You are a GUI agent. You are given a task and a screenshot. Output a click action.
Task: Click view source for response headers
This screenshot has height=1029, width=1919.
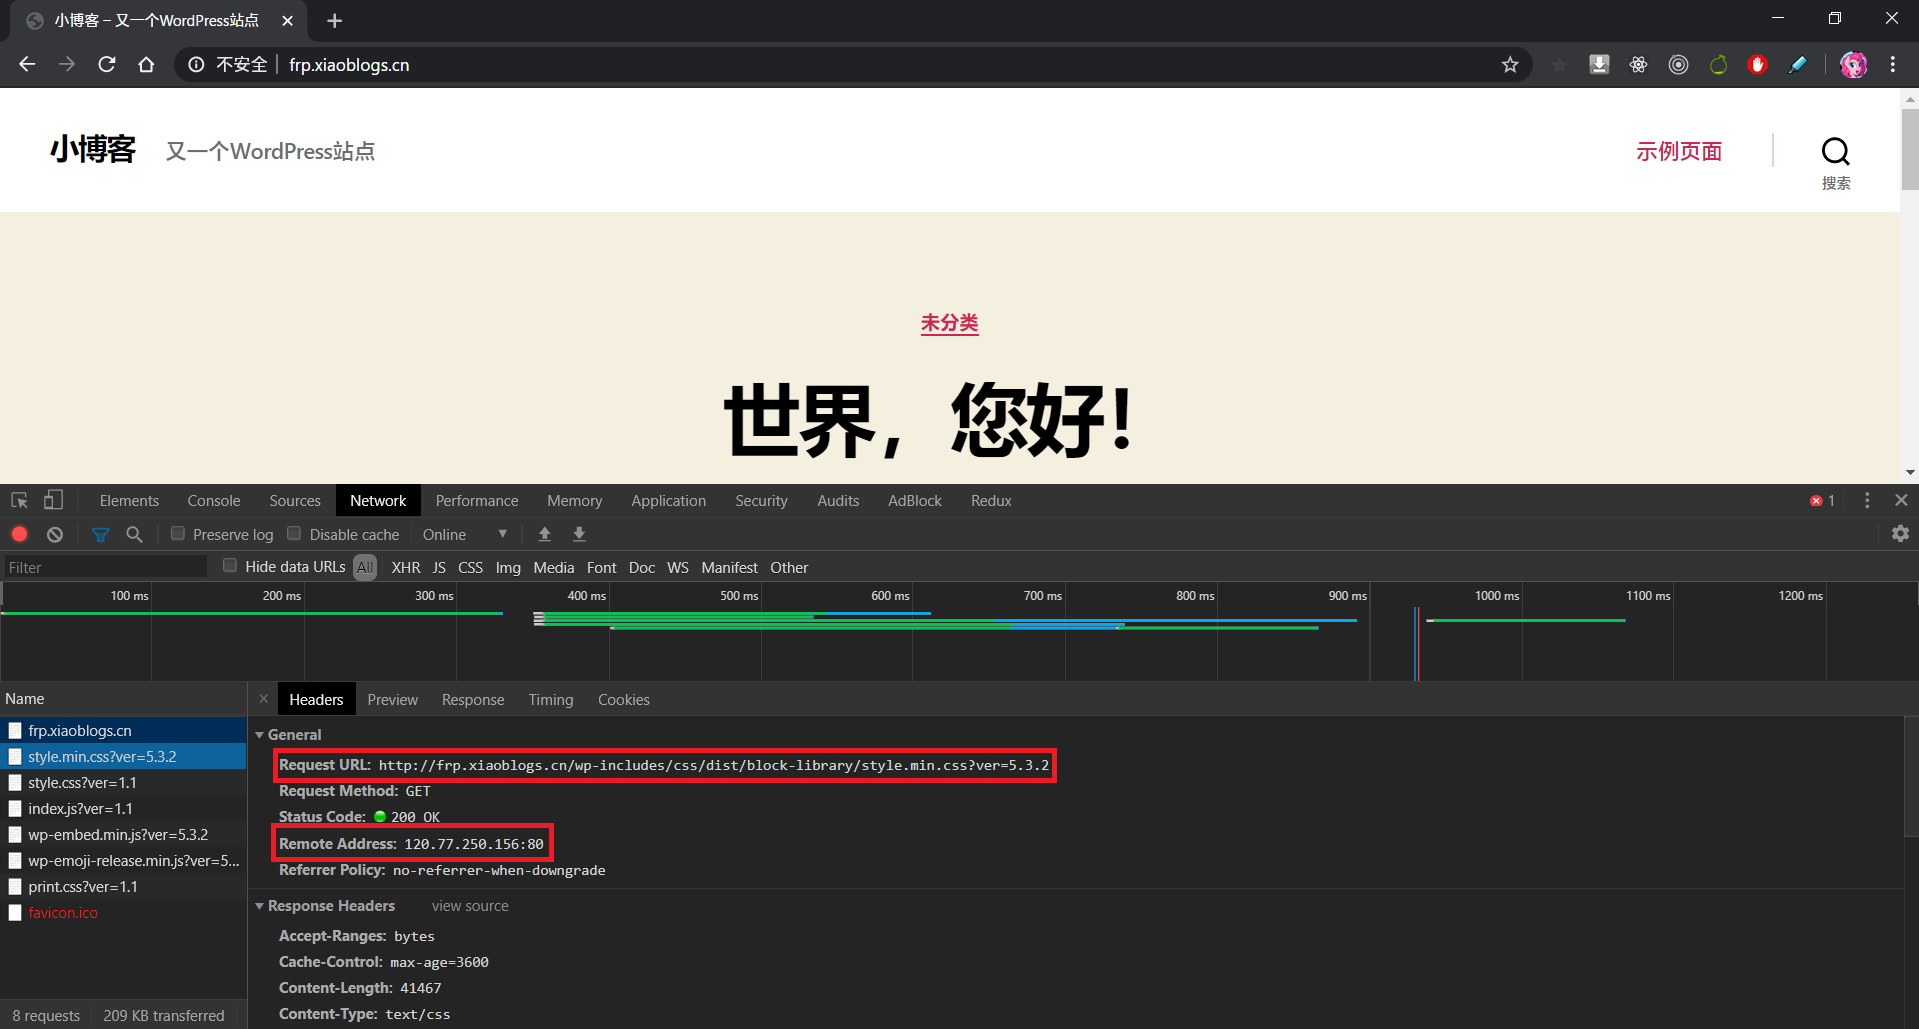(x=470, y=906)
